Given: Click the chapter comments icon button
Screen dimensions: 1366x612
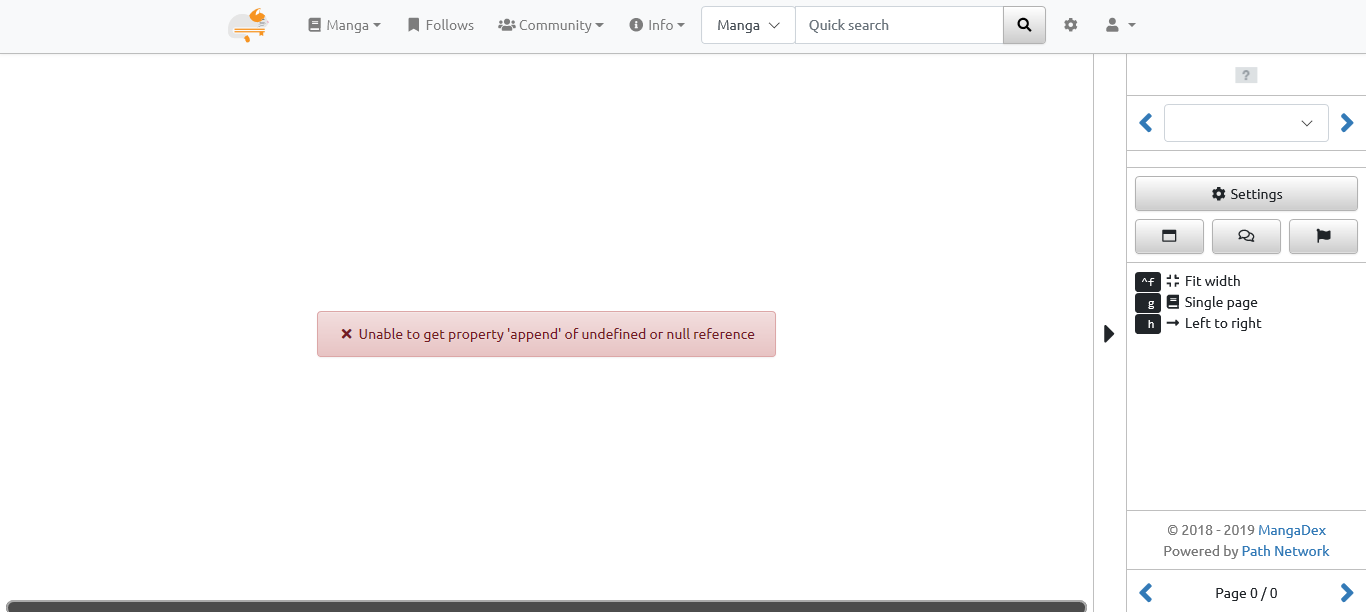Looking at the screenshot, I should (x=1246, y=237).
